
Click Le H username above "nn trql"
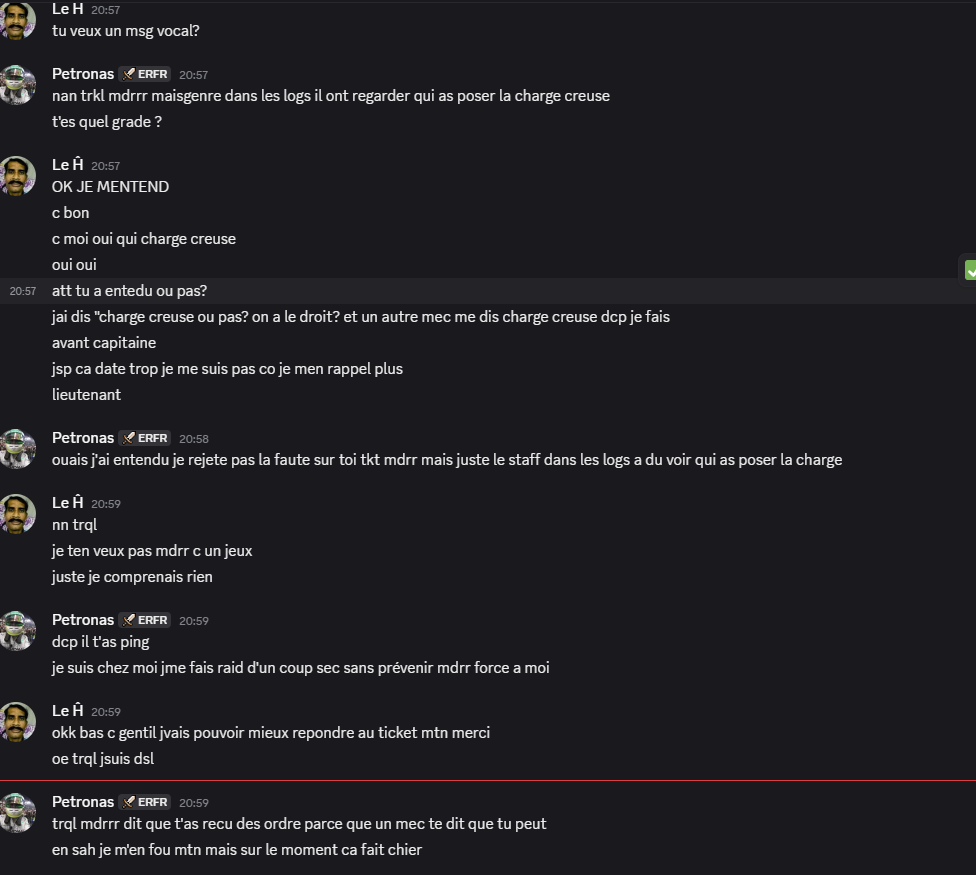pyautogui.click(x=67, y=503)
